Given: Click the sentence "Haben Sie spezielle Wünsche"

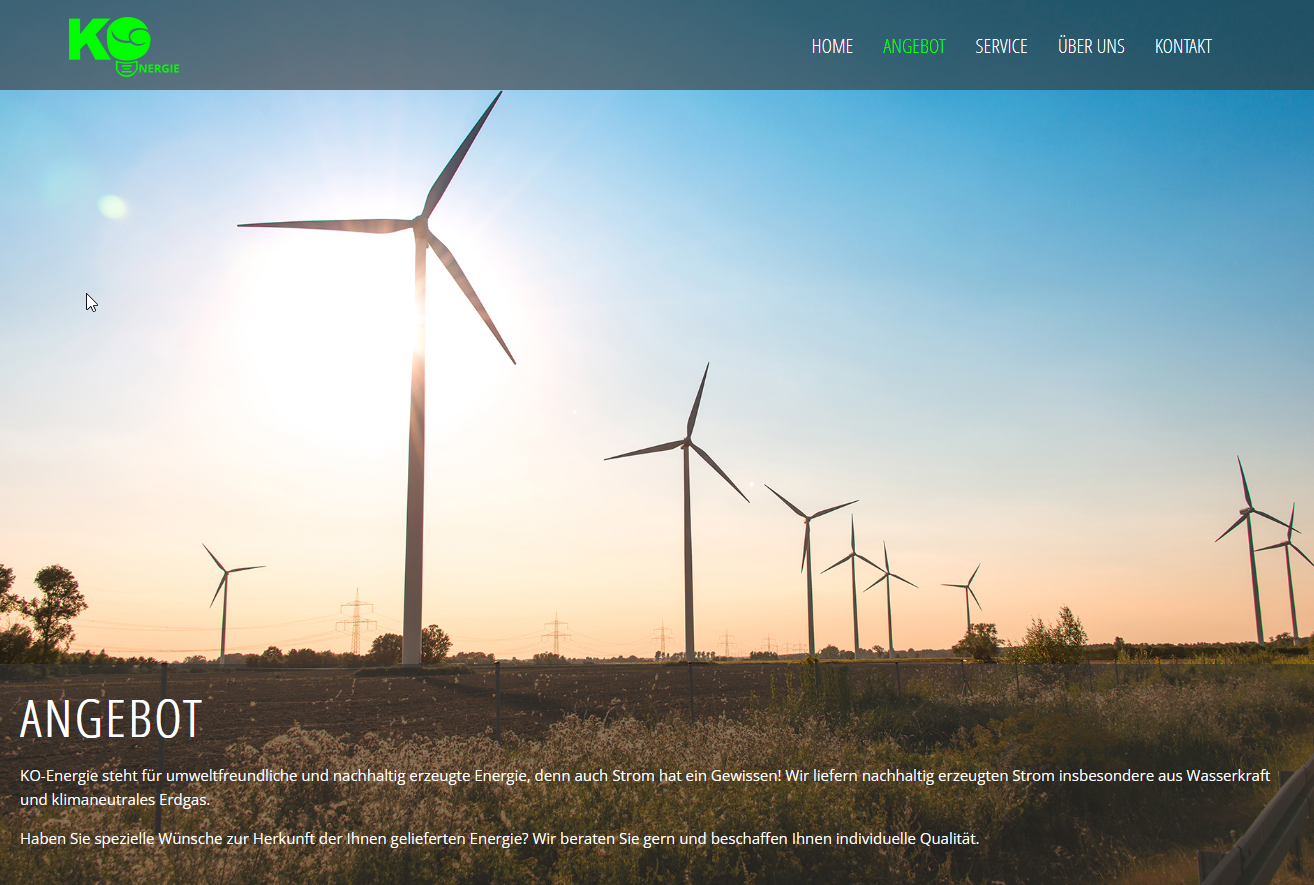Looking at the screenshot, I should 499,838.
